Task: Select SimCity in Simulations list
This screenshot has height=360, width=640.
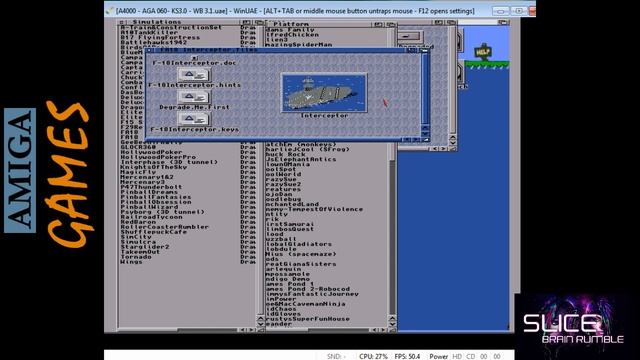Action: [x=136, y=237]
